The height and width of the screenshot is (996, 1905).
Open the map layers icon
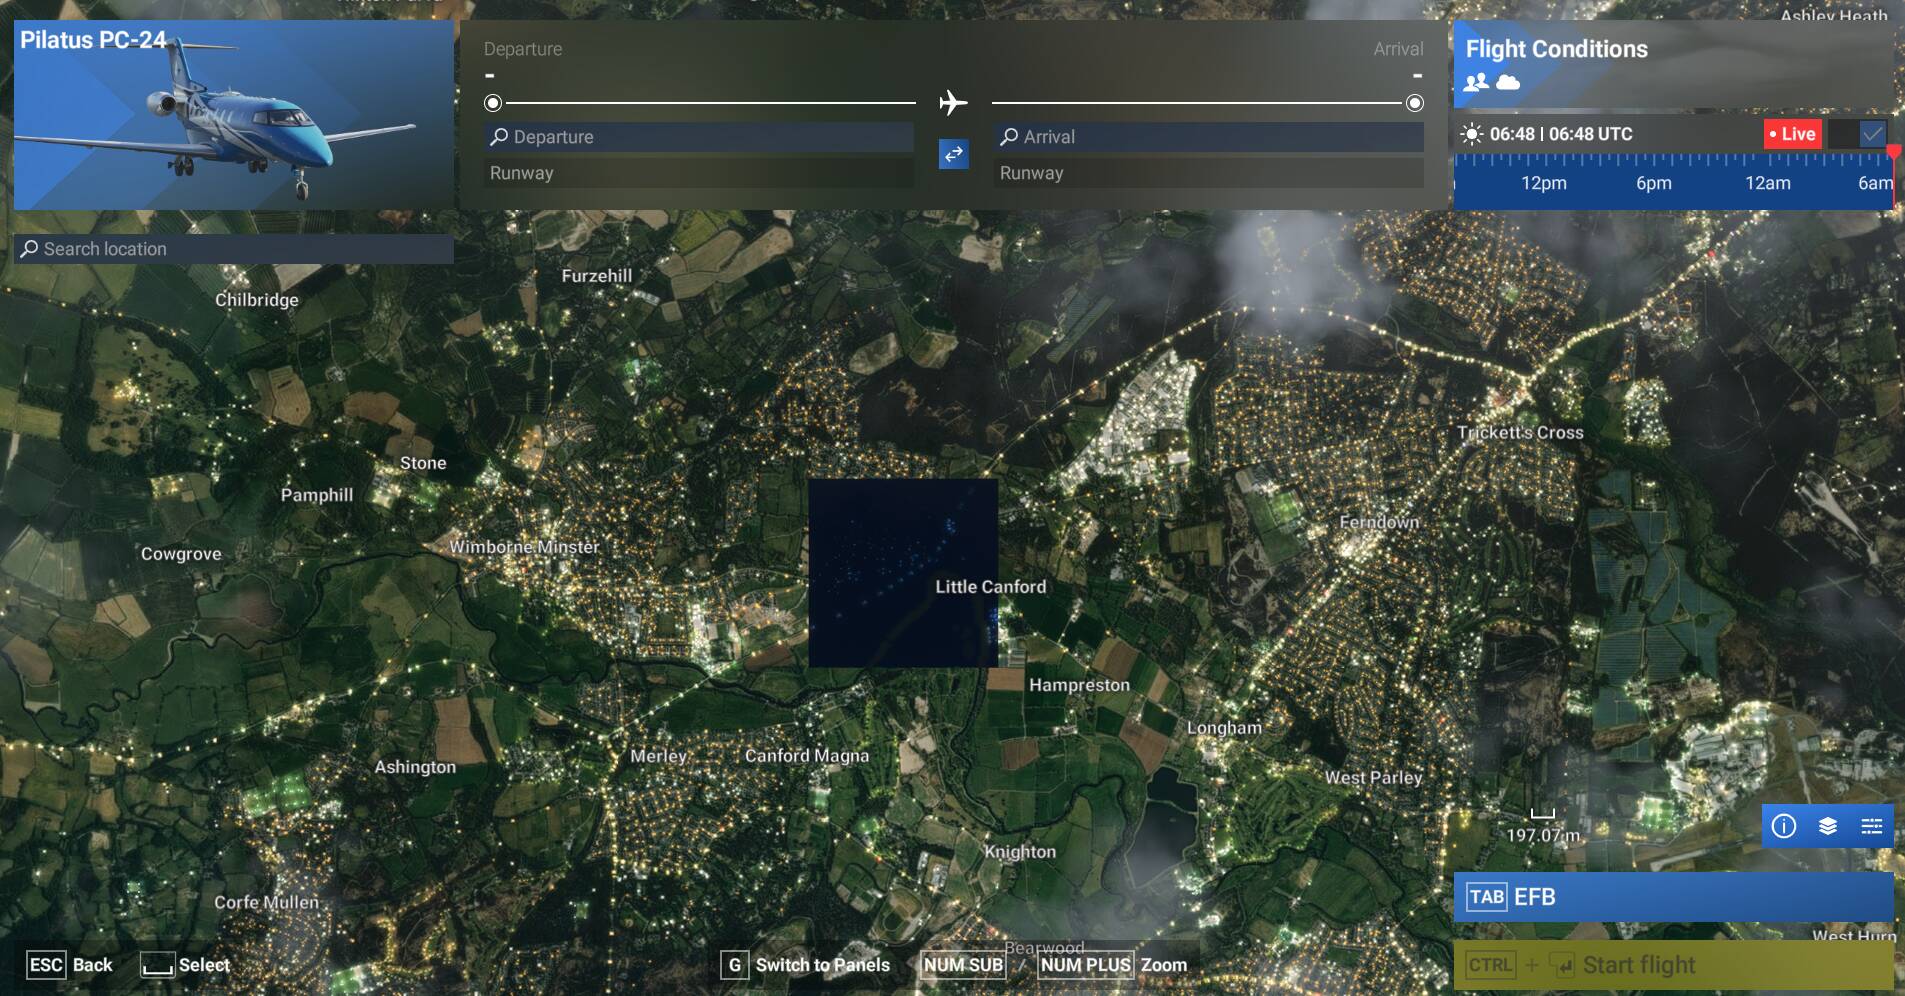[x=1828, y=826]
